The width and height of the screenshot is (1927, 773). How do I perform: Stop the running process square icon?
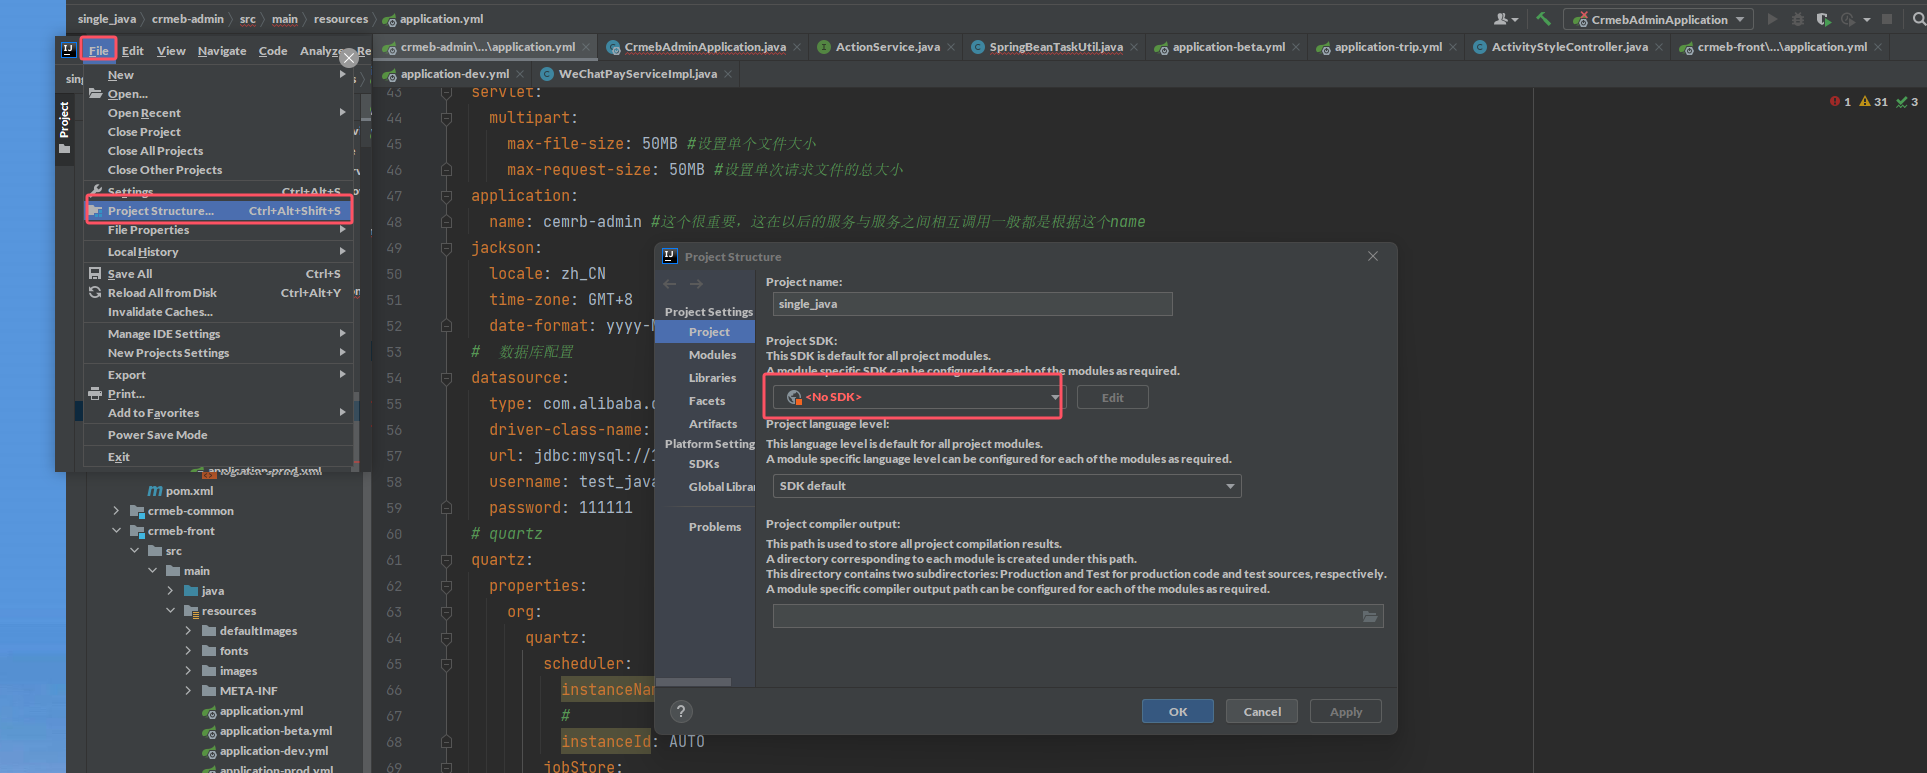[x=1887, y=19]
